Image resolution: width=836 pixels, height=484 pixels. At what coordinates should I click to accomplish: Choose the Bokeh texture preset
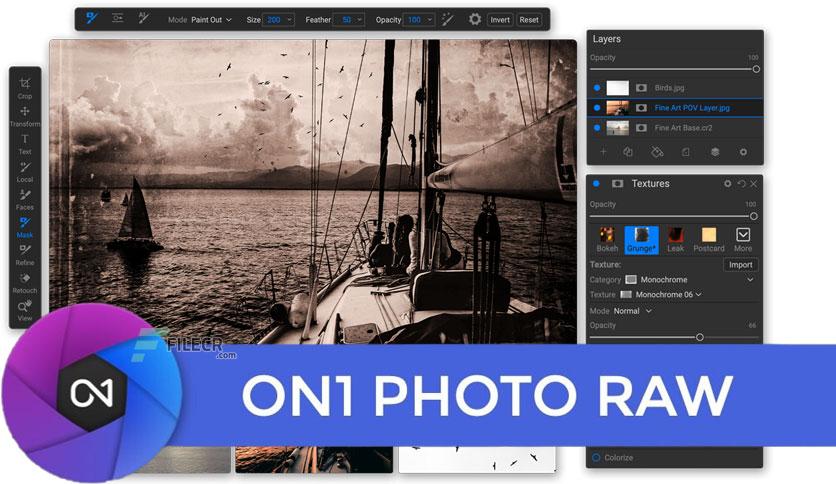607,239
